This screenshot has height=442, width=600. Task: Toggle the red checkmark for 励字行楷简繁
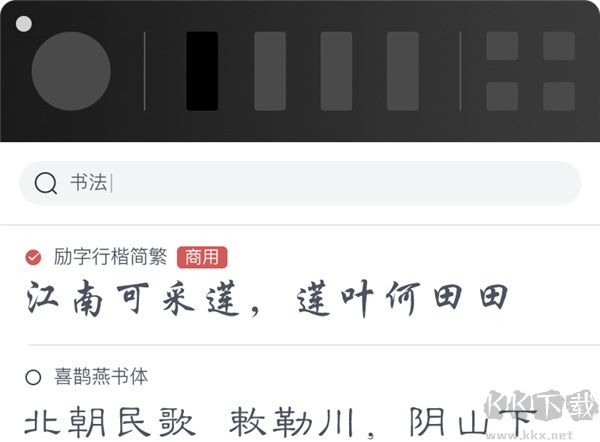pos(33,257)
